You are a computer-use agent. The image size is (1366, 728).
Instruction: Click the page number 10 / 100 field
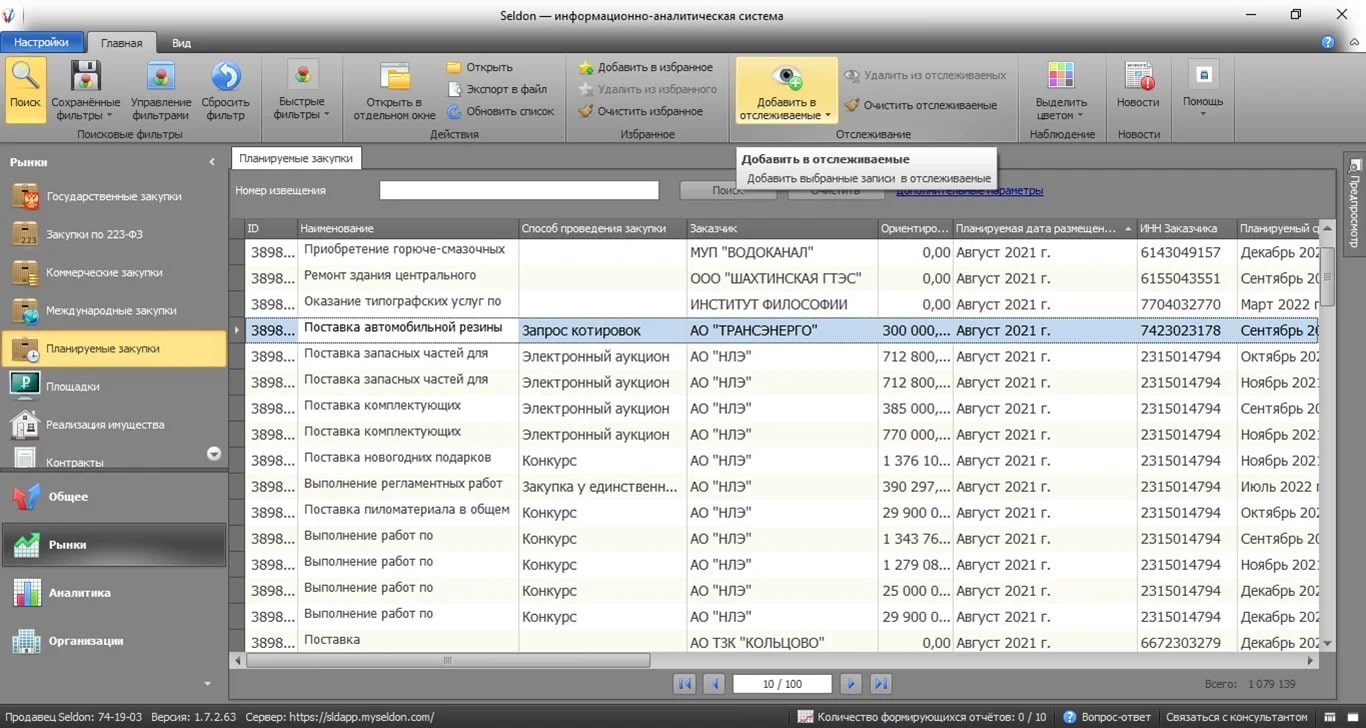(782, 684)
